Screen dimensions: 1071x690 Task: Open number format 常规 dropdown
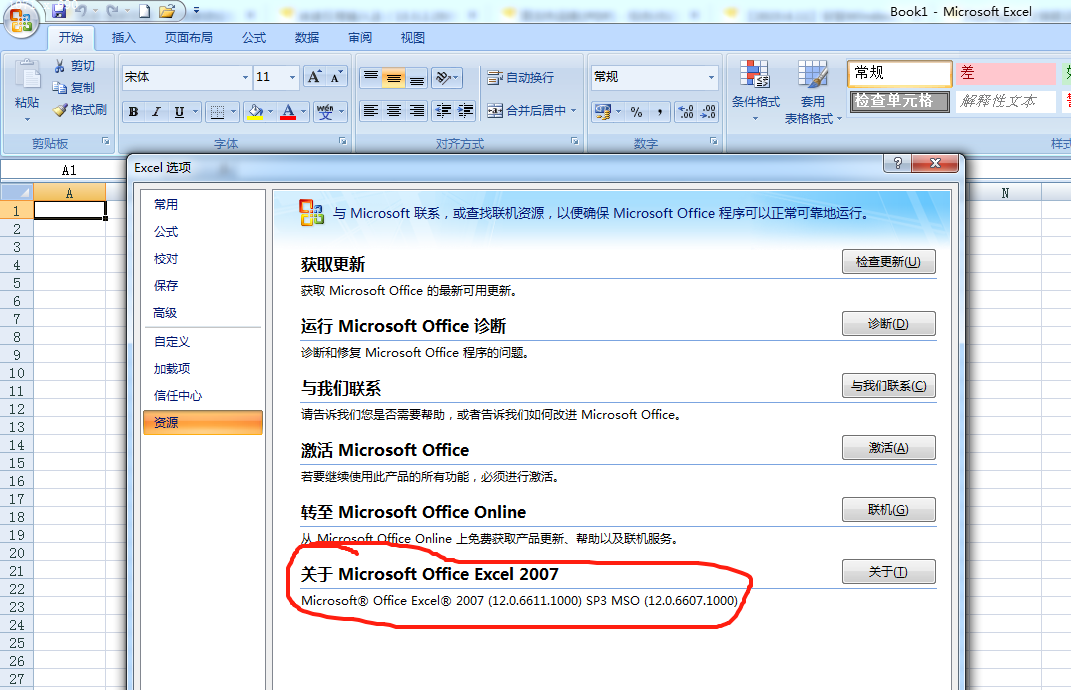711,77
